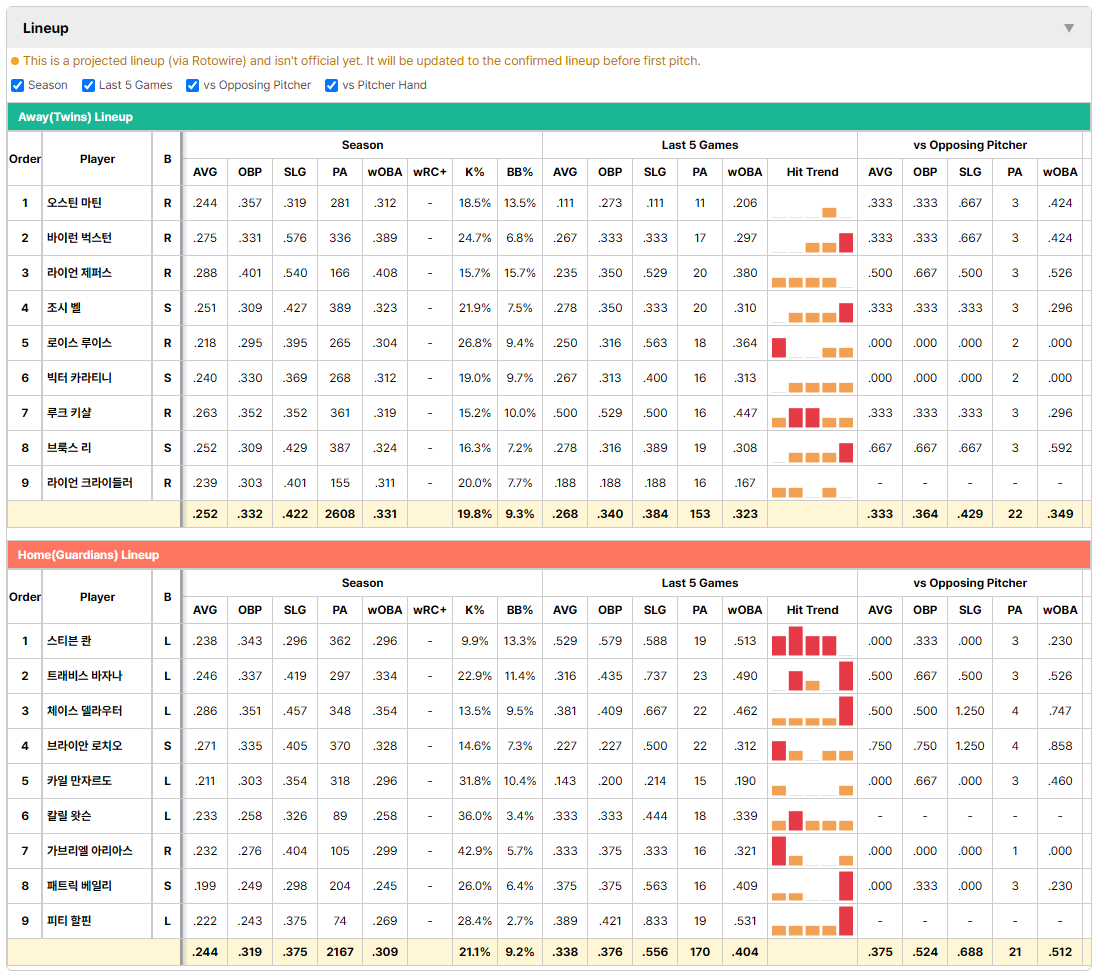
Task: Click the hit trend chart for 루크 키샬
Action: 812,413
